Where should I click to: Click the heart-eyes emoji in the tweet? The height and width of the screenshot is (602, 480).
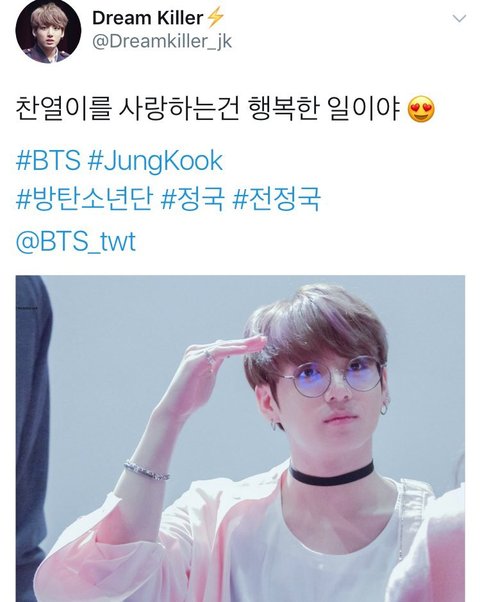pyautogui.click(x=421, y=109)
